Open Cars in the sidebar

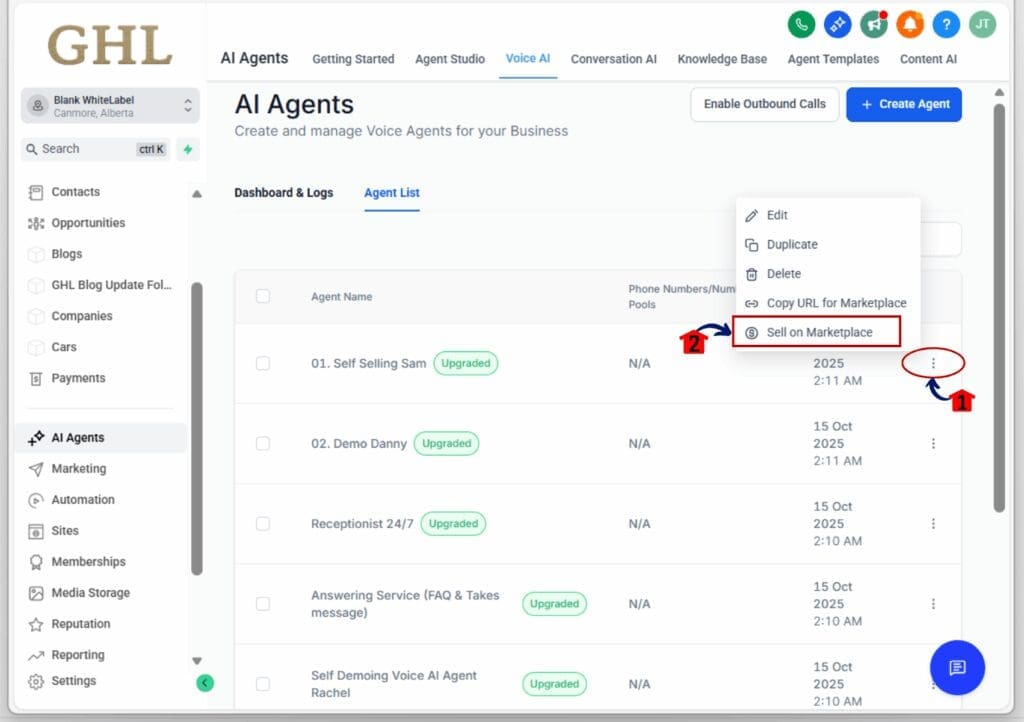point(64,347)
